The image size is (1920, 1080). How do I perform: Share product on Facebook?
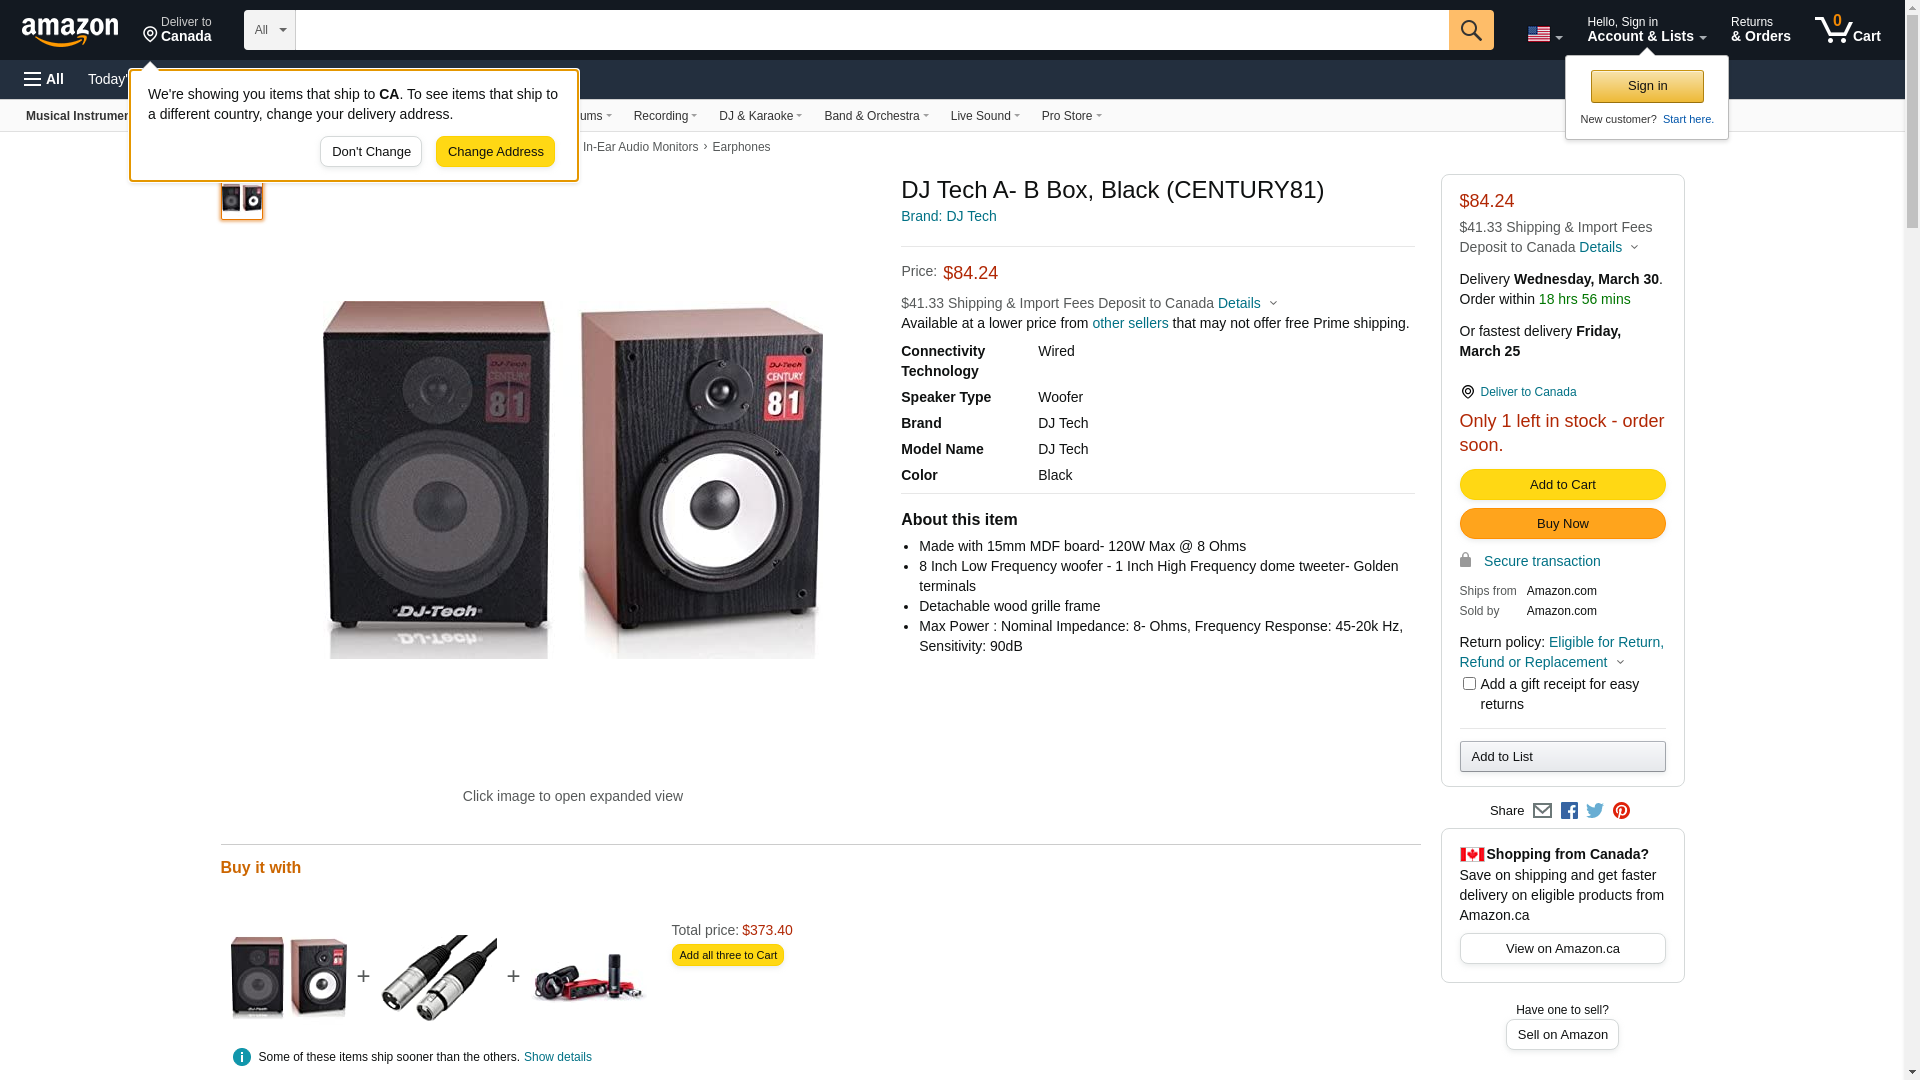coord(1569,811)
